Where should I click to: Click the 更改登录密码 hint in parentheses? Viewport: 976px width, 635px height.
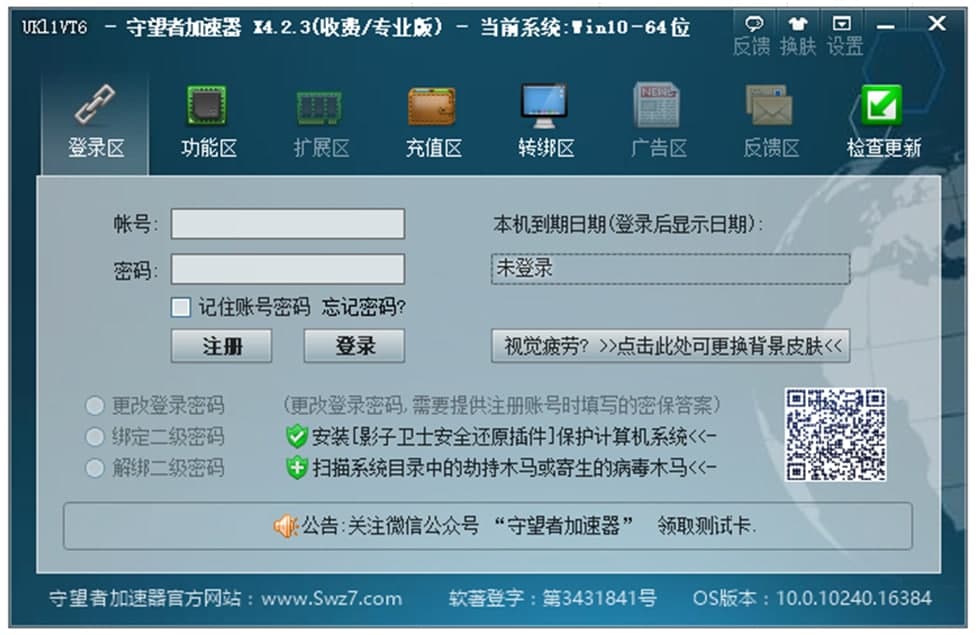501,406
